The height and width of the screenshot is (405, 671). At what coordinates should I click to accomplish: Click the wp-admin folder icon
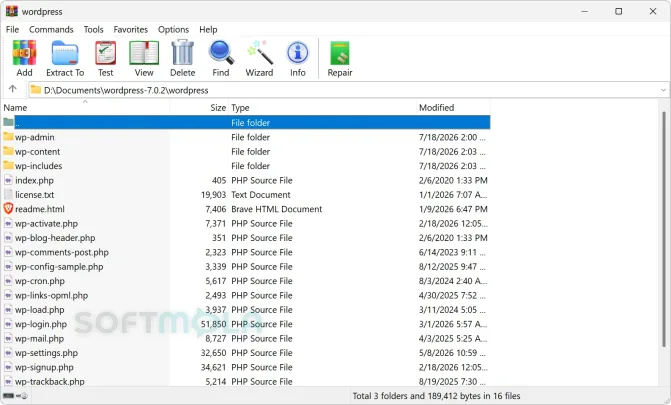coord(8,137)
